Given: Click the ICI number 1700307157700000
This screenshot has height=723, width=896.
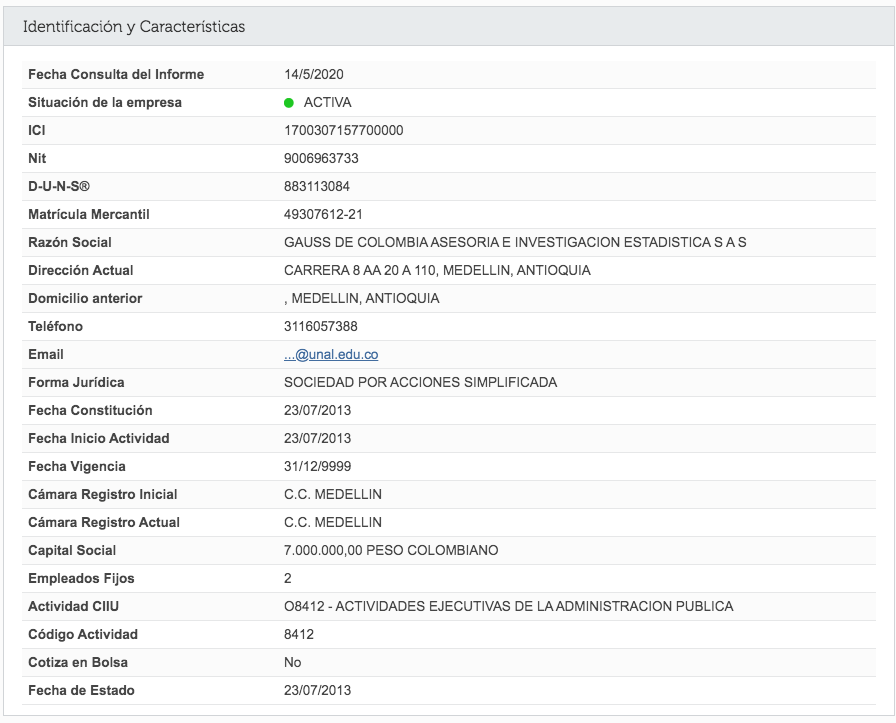Looking at the screenshot, I should pos(343,130).
